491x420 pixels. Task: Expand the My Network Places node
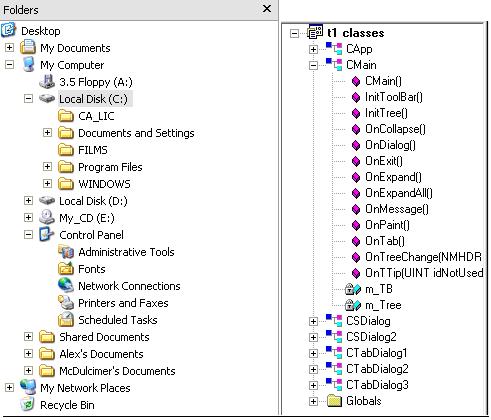click(10, 387)
